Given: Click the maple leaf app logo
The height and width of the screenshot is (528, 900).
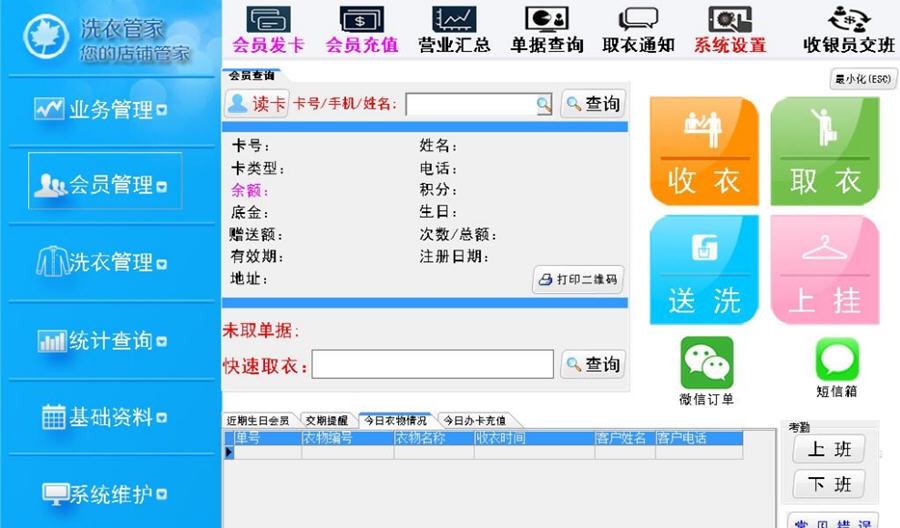Looking at the screenshot, I should [x=46, y=37].
